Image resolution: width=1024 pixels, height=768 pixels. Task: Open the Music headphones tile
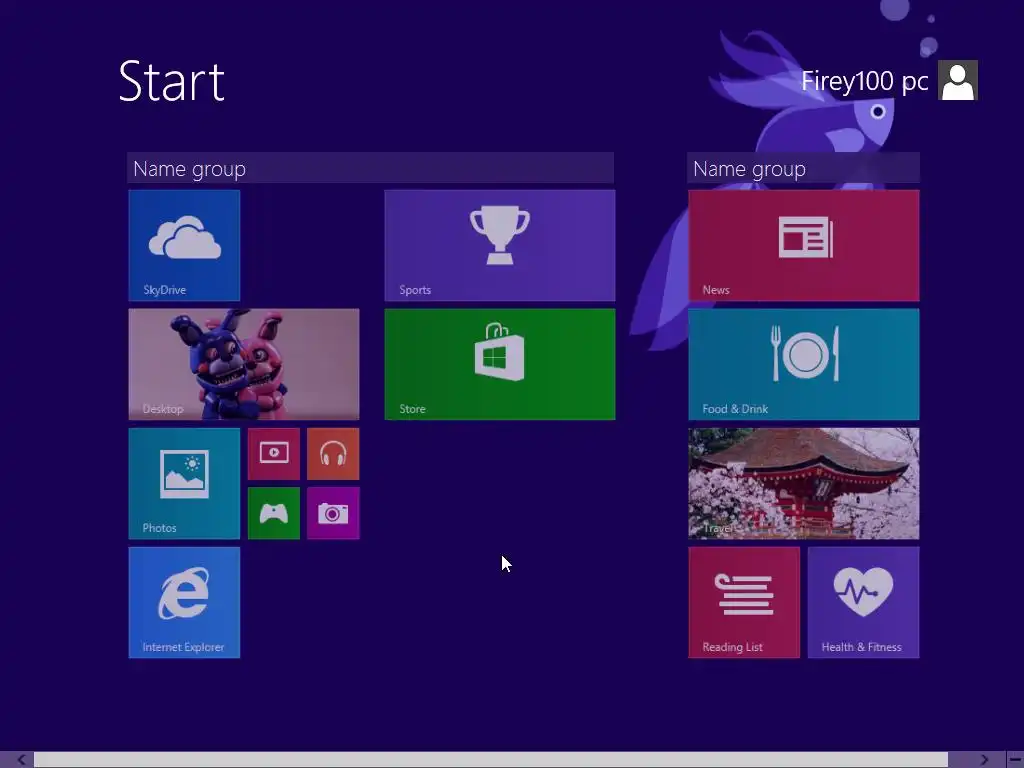[333, 454]
